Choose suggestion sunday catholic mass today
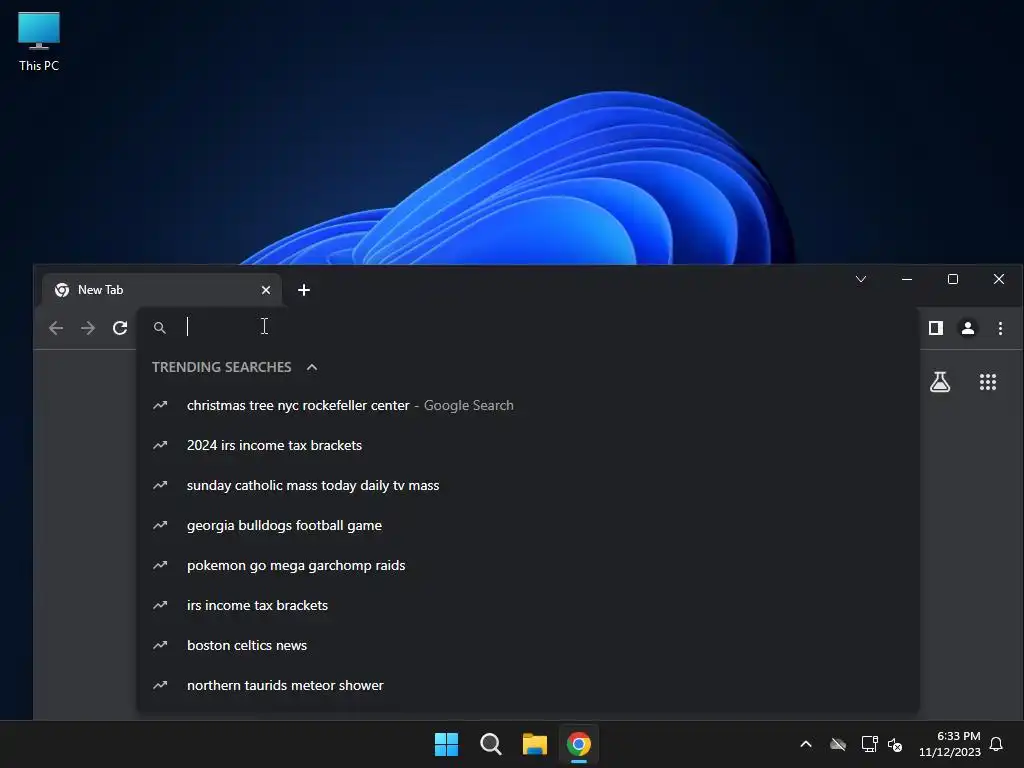The height and width of the screenshot is (768, 1024). pos(528,485)
